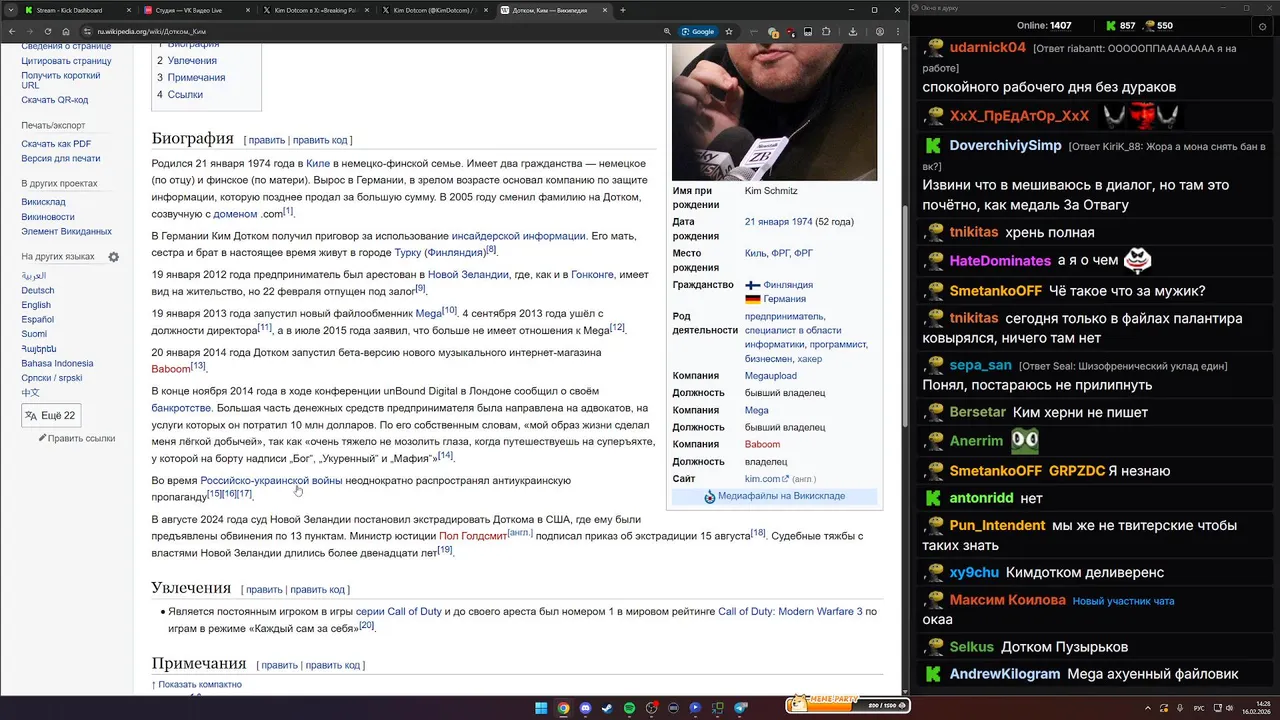Open Викисклад in other projects
Image resolution: width=1280 pixels, height=720 pixels.
point(43,201)
